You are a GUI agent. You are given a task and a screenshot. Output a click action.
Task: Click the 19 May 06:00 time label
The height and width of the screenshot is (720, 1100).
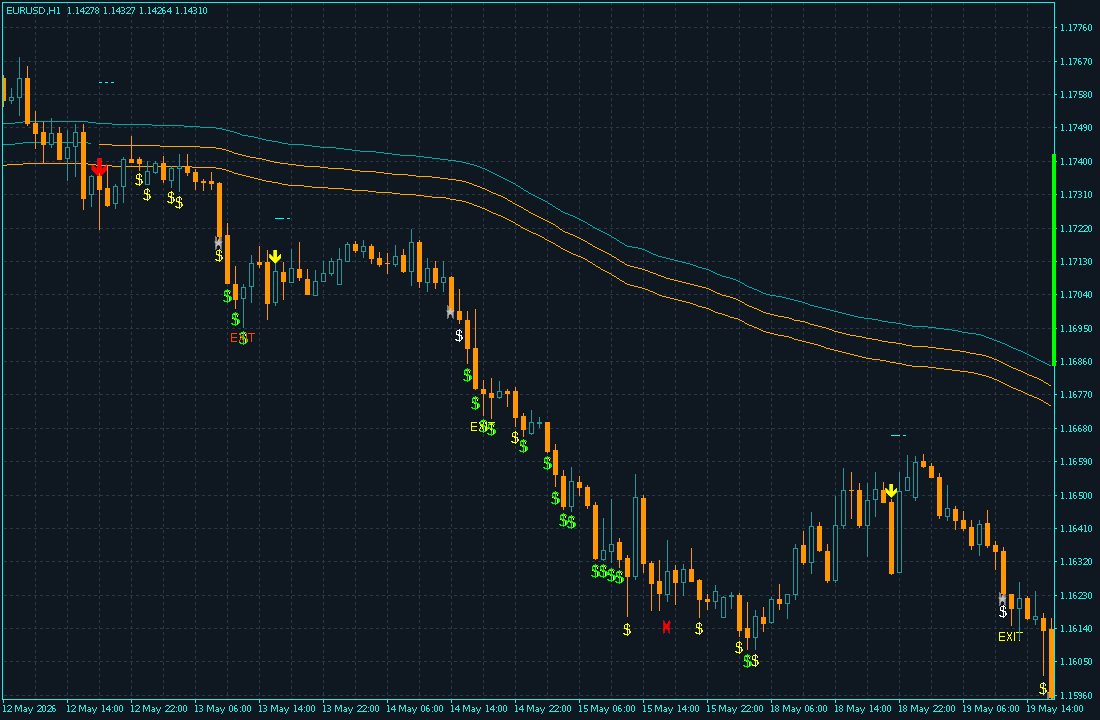(x=991, y=709)
